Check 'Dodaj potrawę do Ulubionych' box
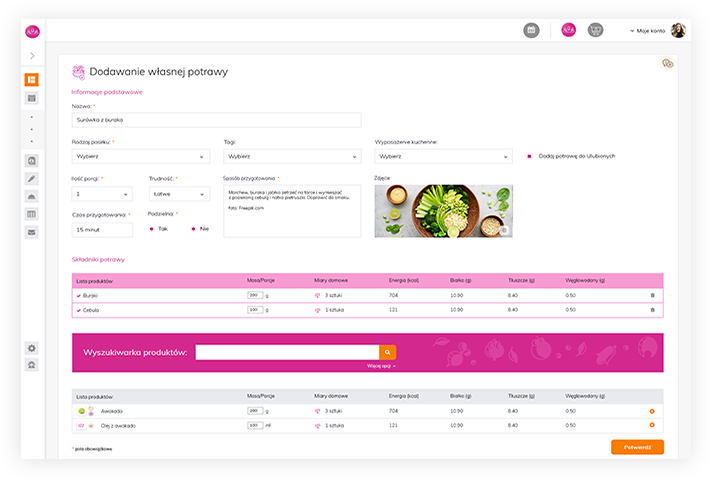 (x=530, y=156)
